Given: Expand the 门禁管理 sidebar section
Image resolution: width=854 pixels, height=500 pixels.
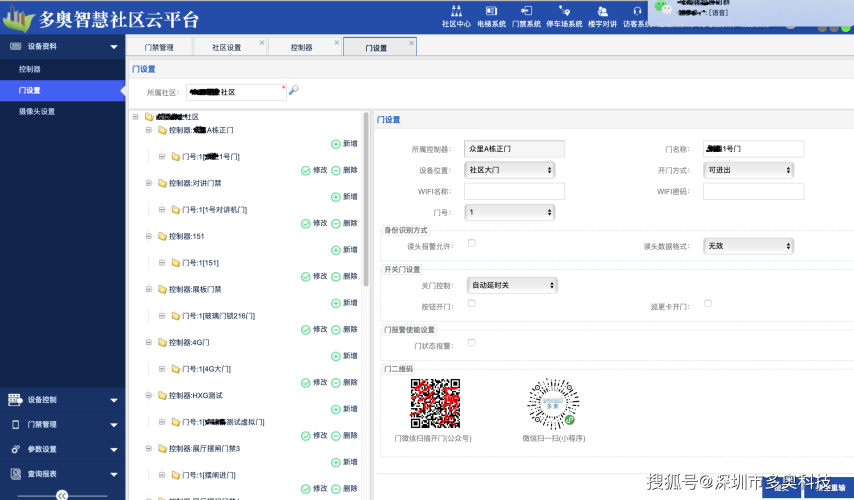Looking at the screenshot, I should (63, 424).
